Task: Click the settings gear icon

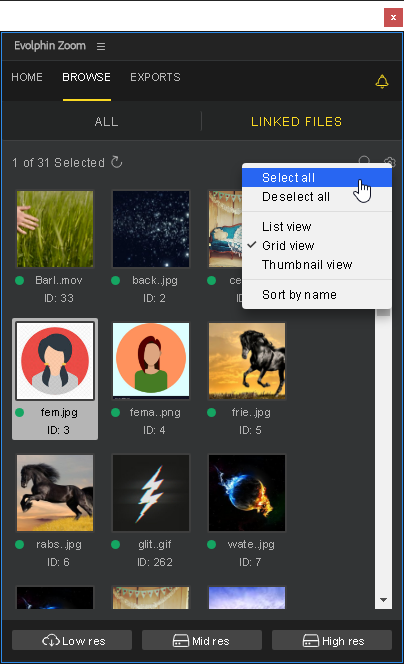Action: point(390,161)
